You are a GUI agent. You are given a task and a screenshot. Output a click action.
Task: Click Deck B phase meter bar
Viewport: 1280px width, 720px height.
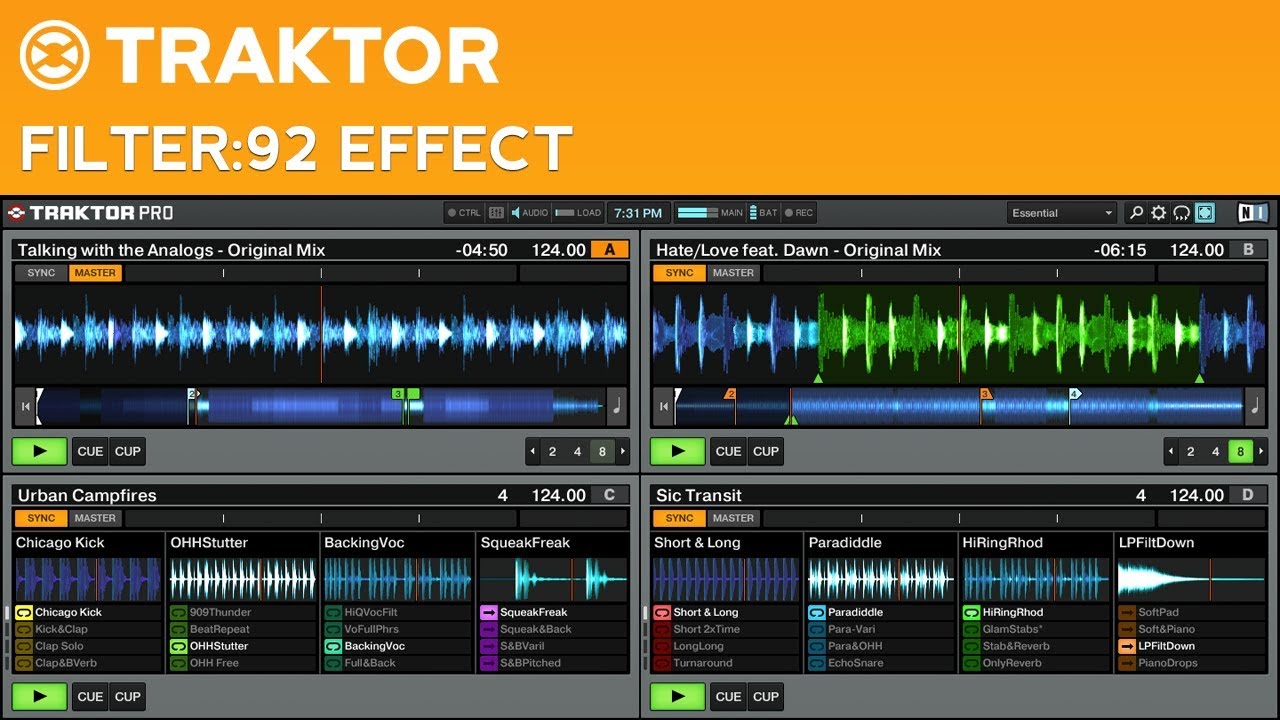pyautogui.click(x=958, y=273)
